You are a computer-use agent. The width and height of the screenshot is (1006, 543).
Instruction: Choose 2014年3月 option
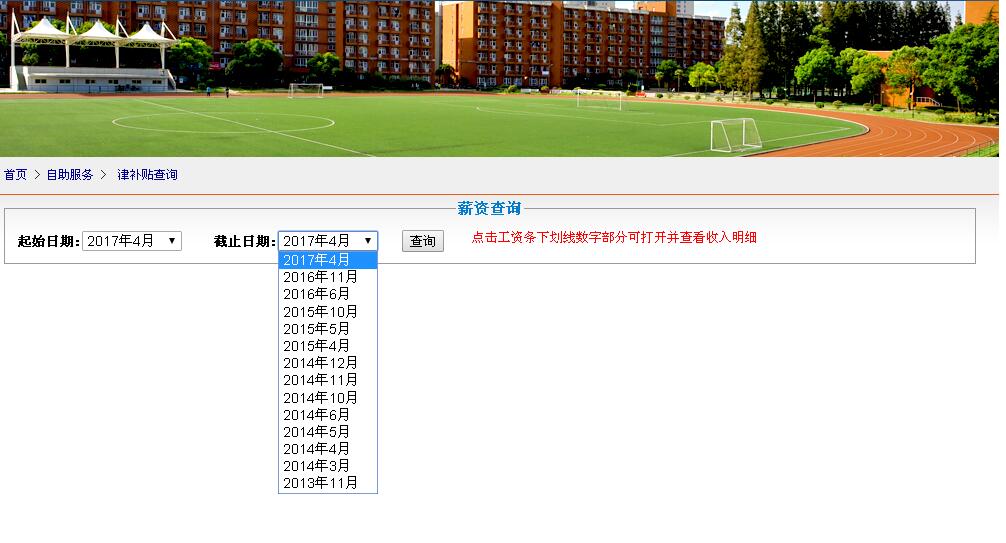pos(328,466)
